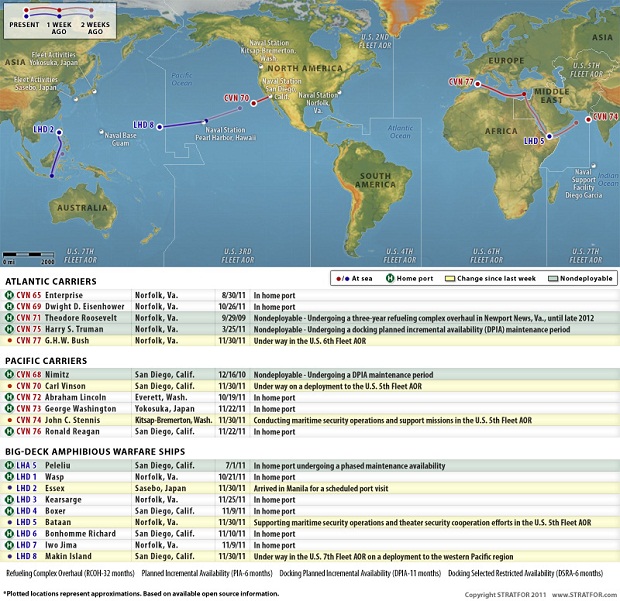
Task: Click the home port icon beside CVN 75 Truman
Action: (x=9, y=329)
